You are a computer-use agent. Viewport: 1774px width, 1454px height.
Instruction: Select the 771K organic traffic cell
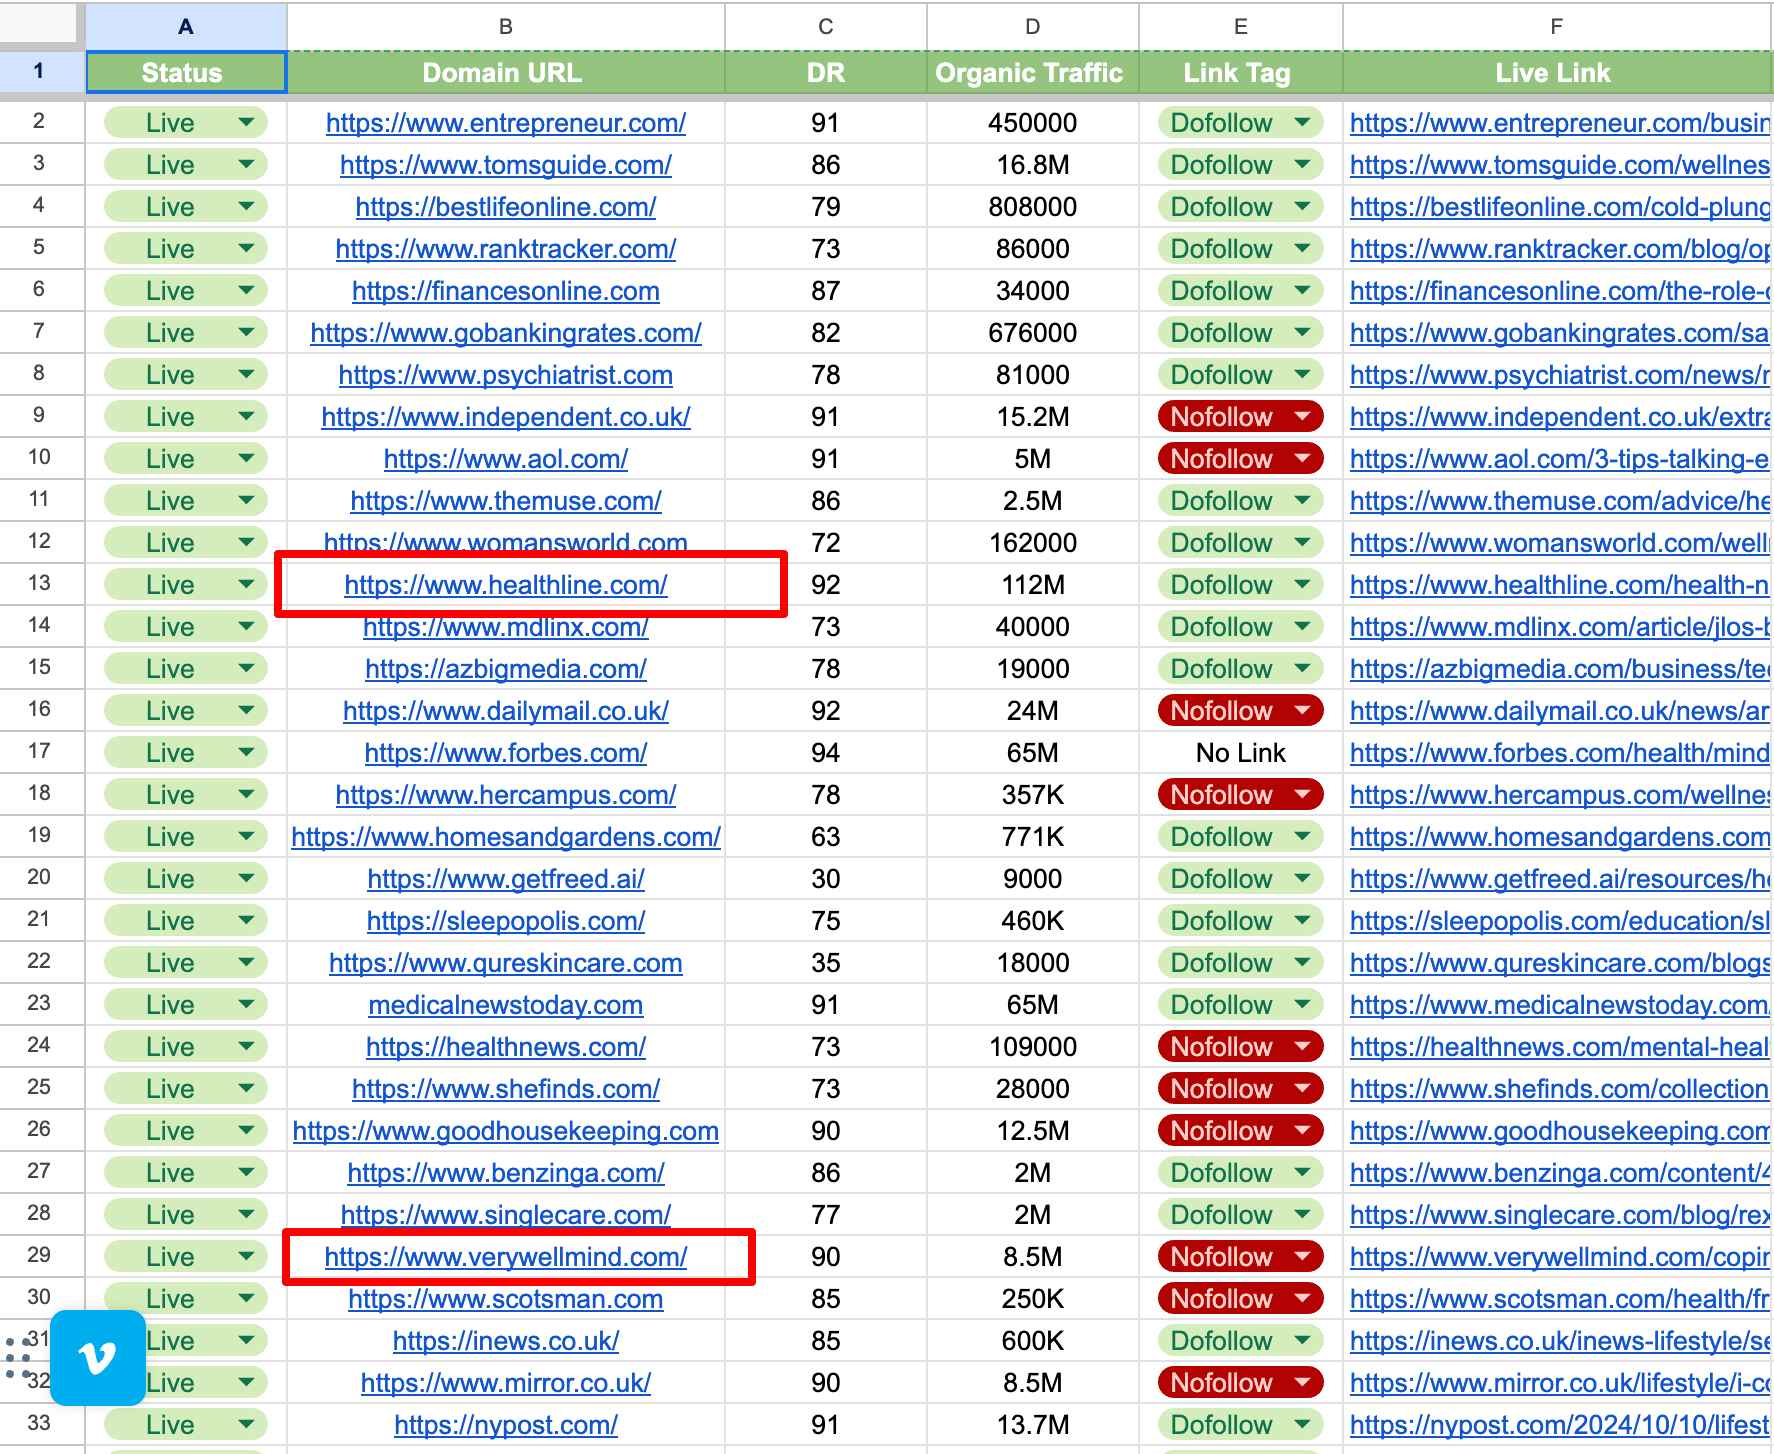pos(1033,837)
